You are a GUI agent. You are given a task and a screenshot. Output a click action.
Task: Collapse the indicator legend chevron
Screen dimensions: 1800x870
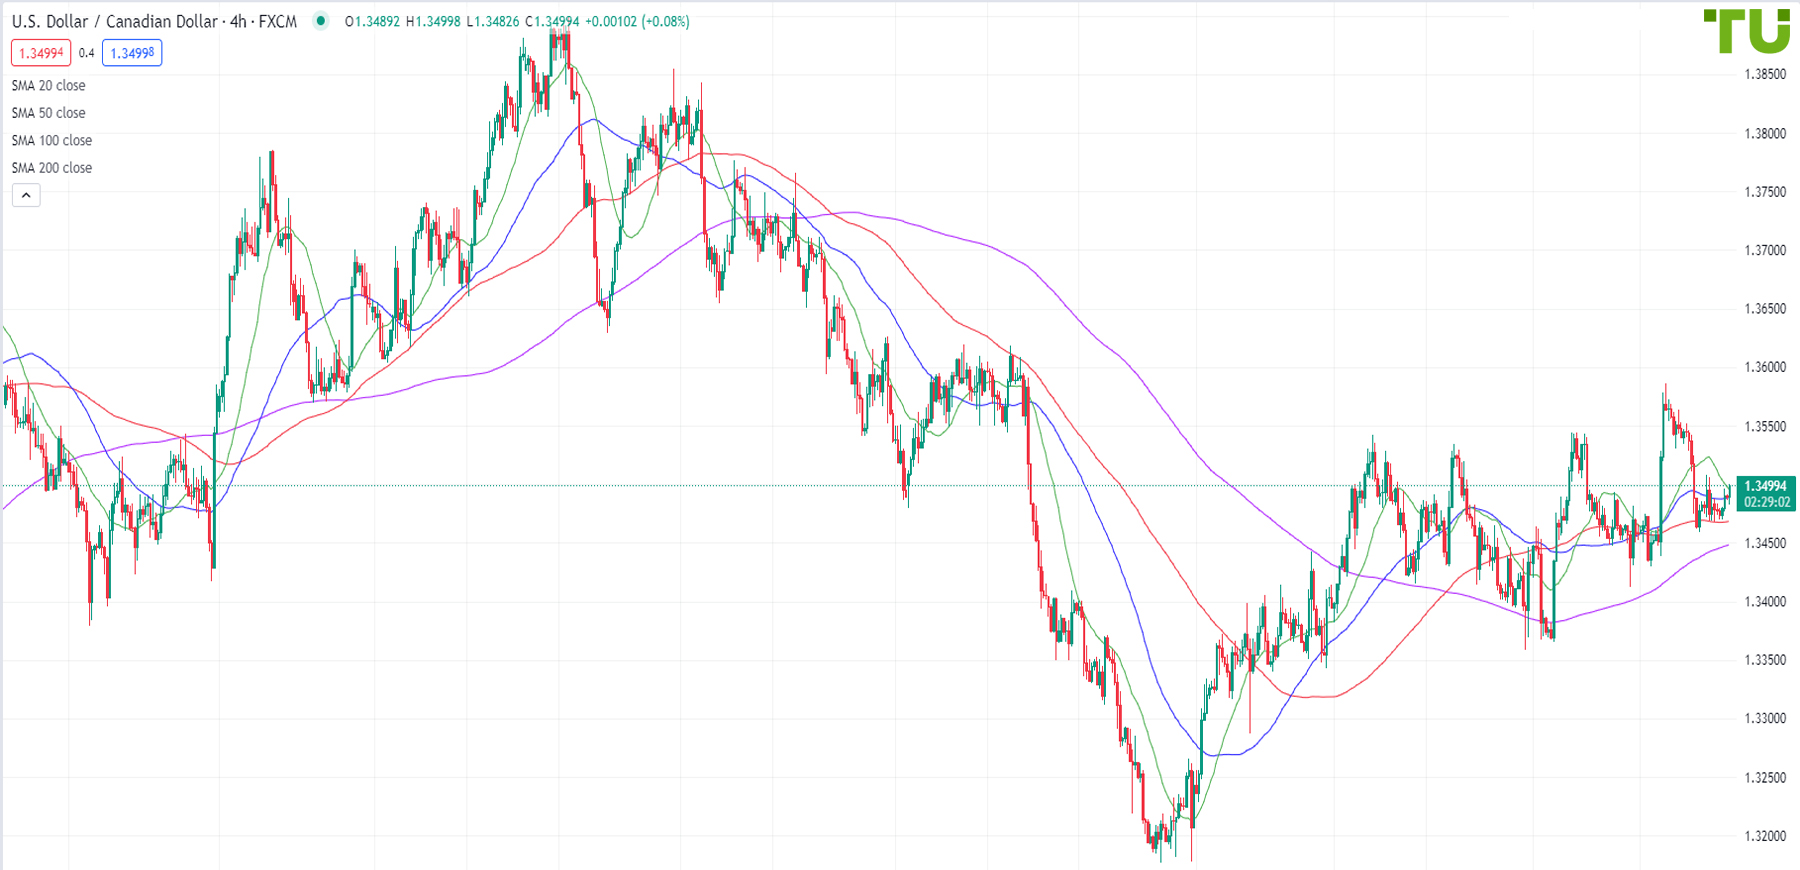(26, 195)
